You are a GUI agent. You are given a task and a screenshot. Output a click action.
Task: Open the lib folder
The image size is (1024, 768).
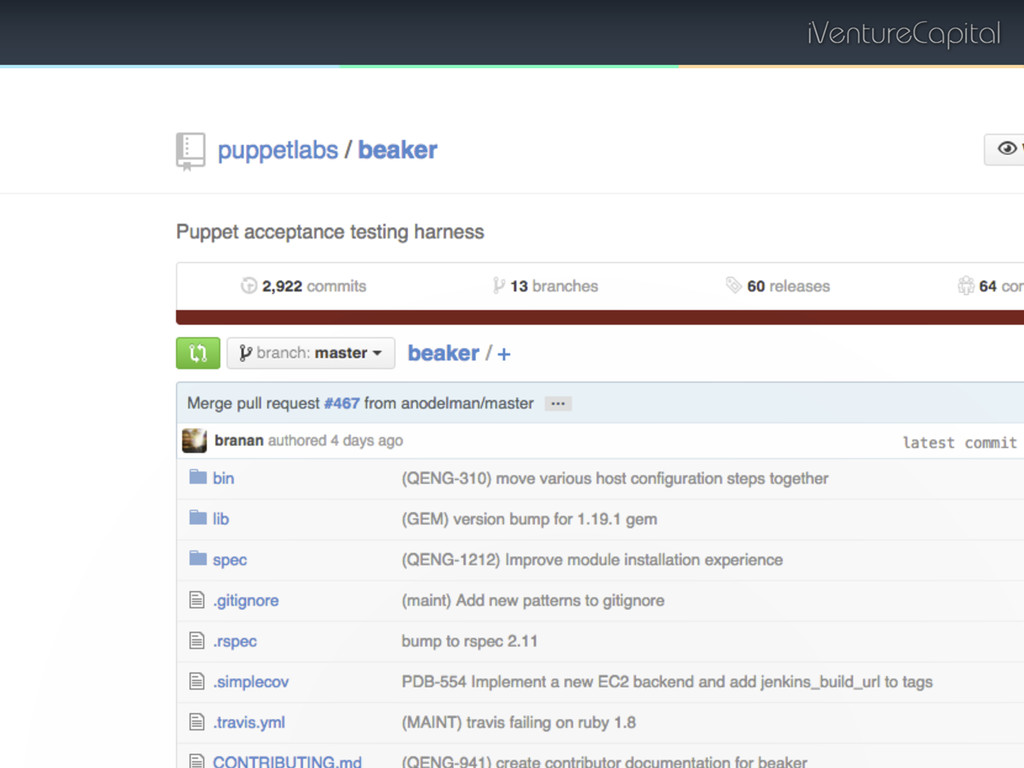pos(221,519)
